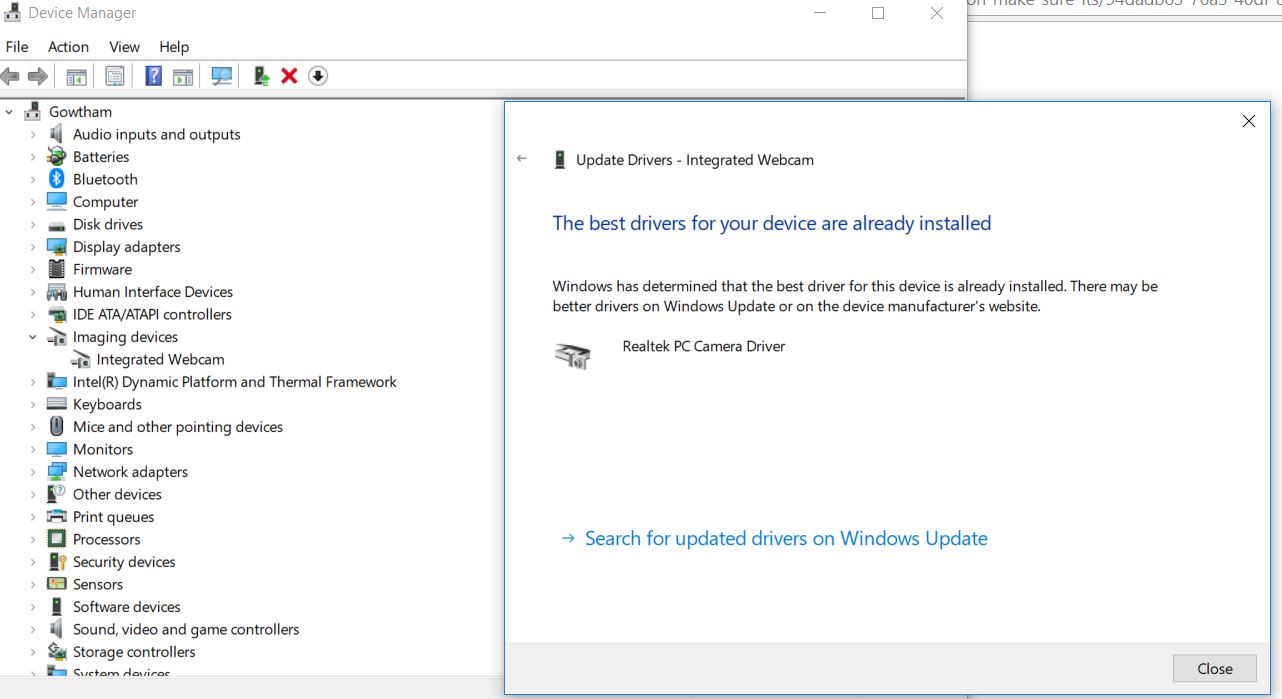Expand the IDE ATA/ATAPI controllers node
1282x699 pixels.
coord(33,314)
